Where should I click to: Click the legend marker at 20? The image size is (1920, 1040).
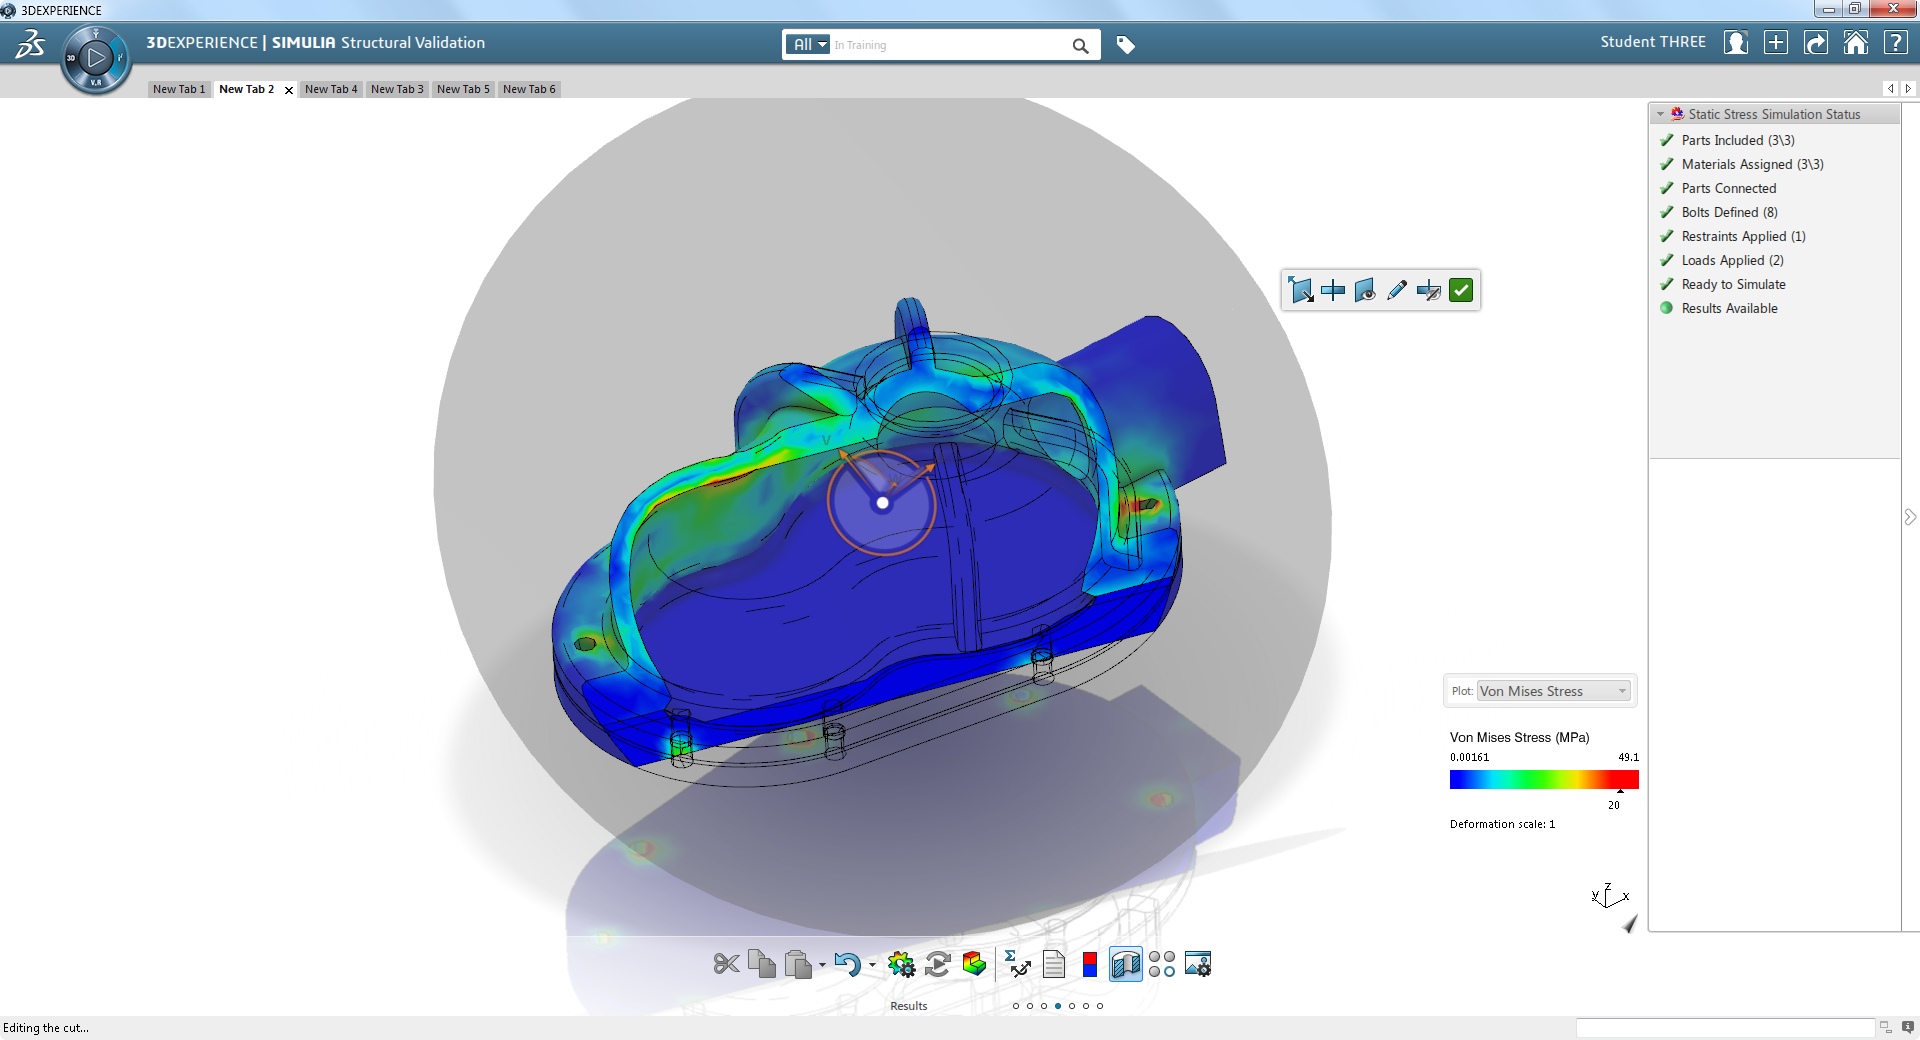[1620, 792]
